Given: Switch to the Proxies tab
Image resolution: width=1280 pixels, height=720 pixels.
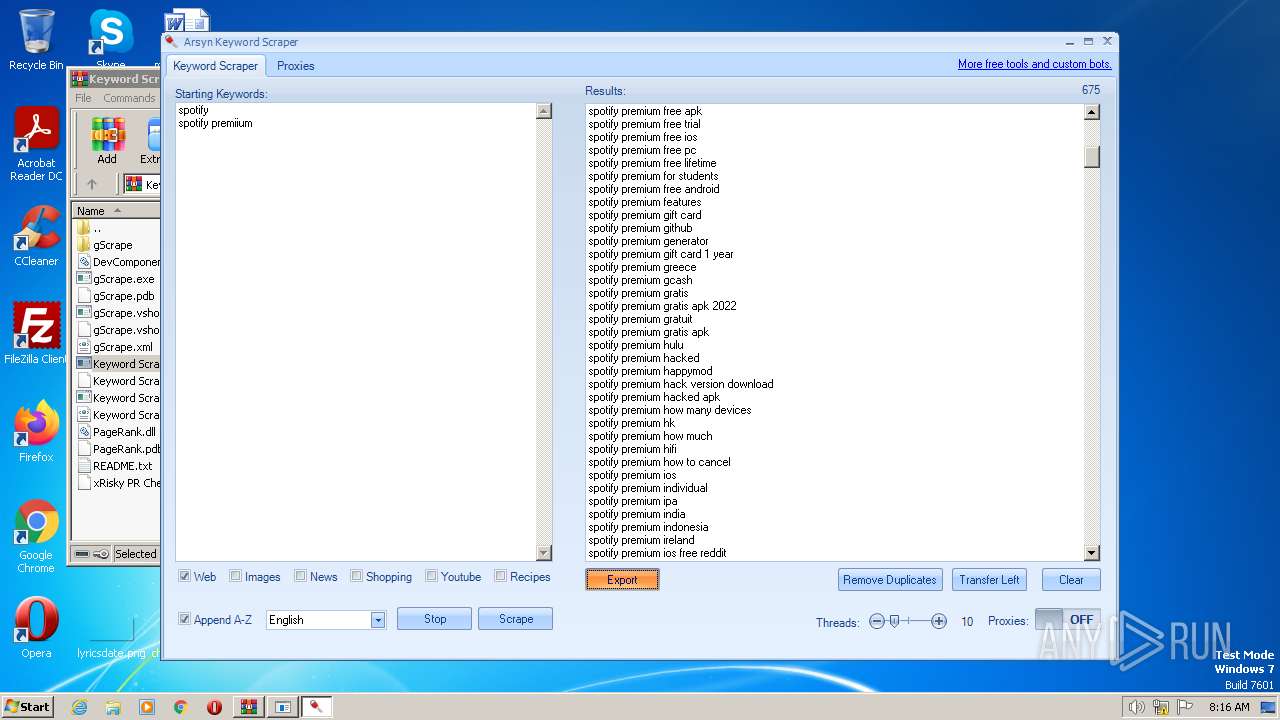Looking at the screenshot, I should click(296, 66).
